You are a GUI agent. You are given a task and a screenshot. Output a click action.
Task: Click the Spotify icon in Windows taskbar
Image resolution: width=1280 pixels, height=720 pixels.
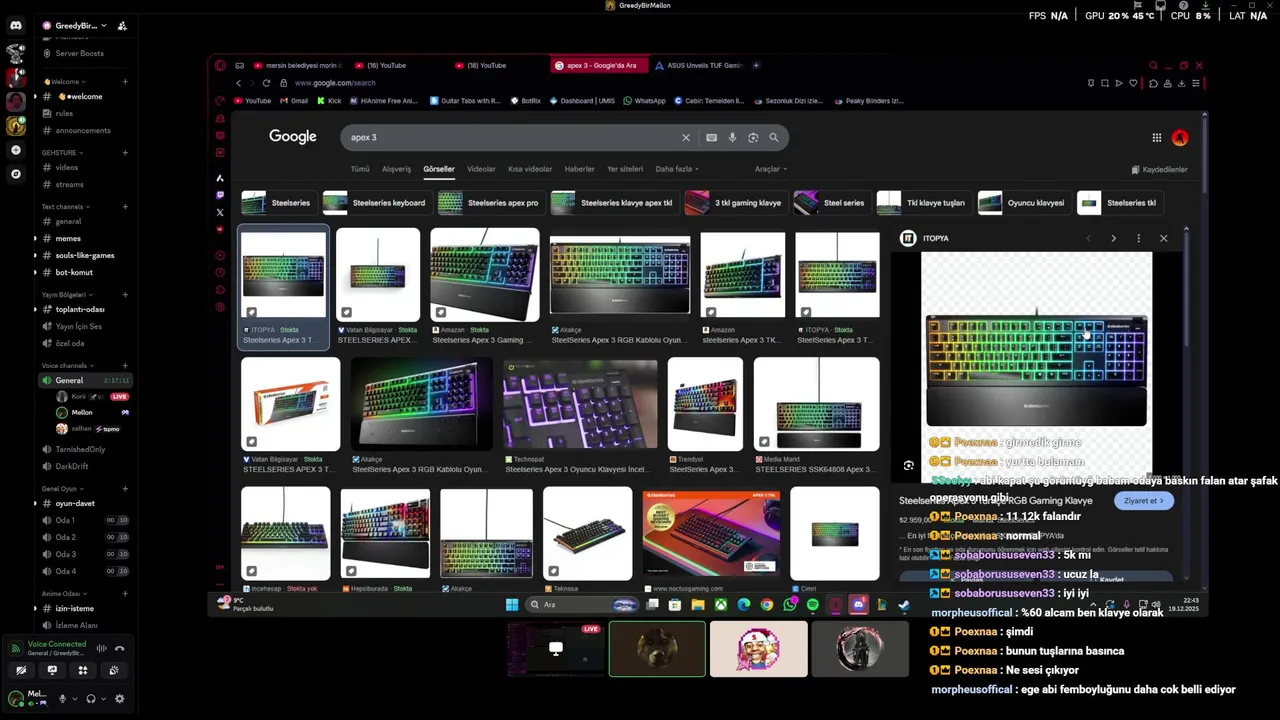[812, 605]
